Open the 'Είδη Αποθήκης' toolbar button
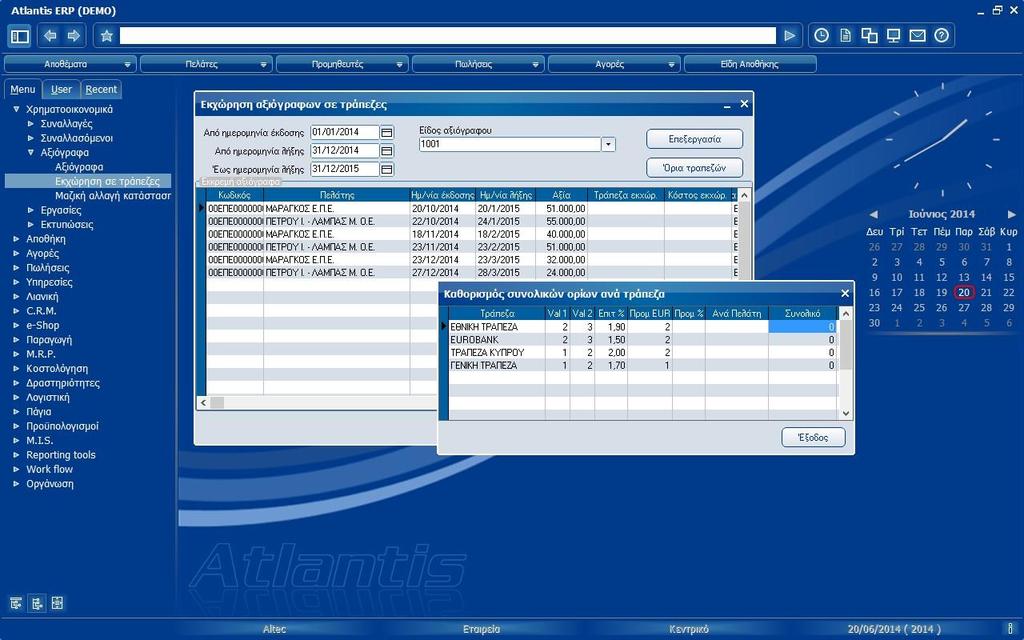This screenshot has width=1024, height=640. click(x=750, y=64)
